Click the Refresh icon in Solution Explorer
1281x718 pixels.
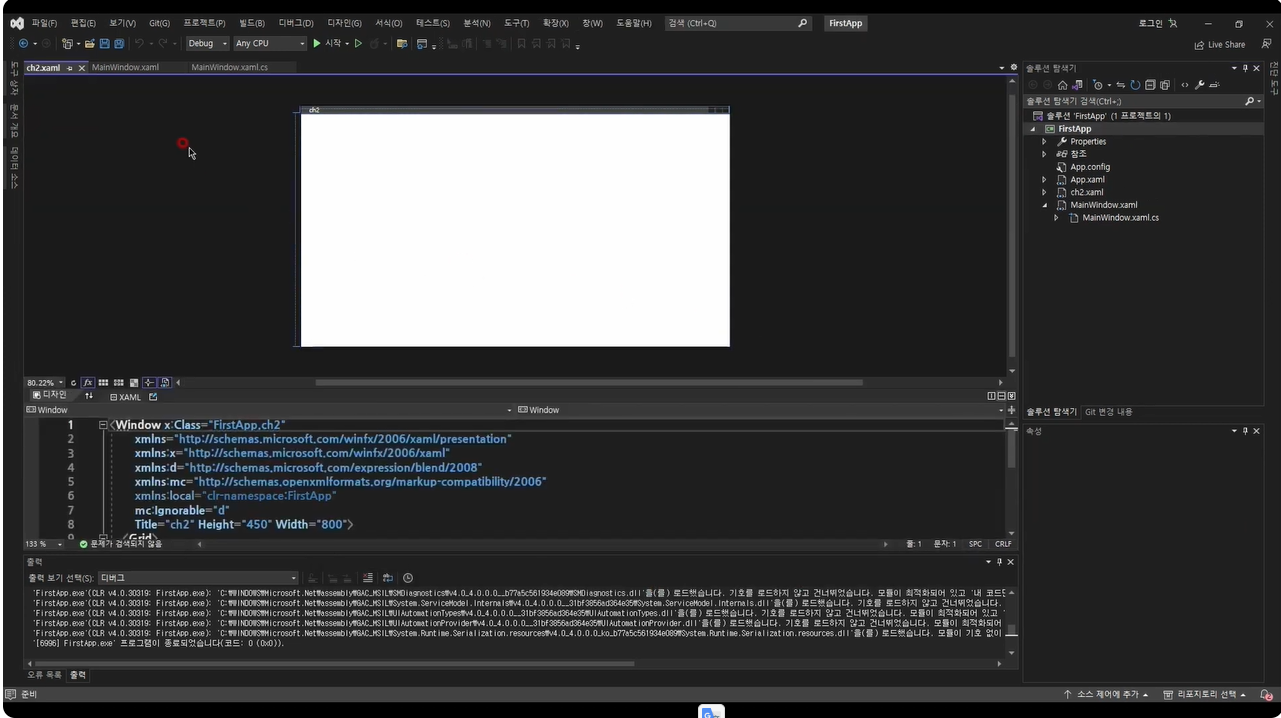[1135, 85]
